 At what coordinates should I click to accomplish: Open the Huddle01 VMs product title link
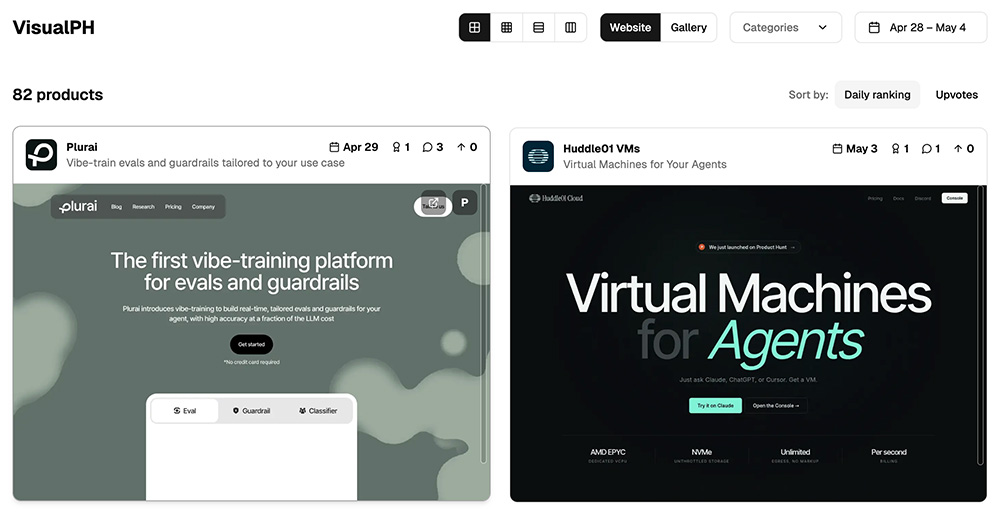pyautogui.click(x=601, y=149)
